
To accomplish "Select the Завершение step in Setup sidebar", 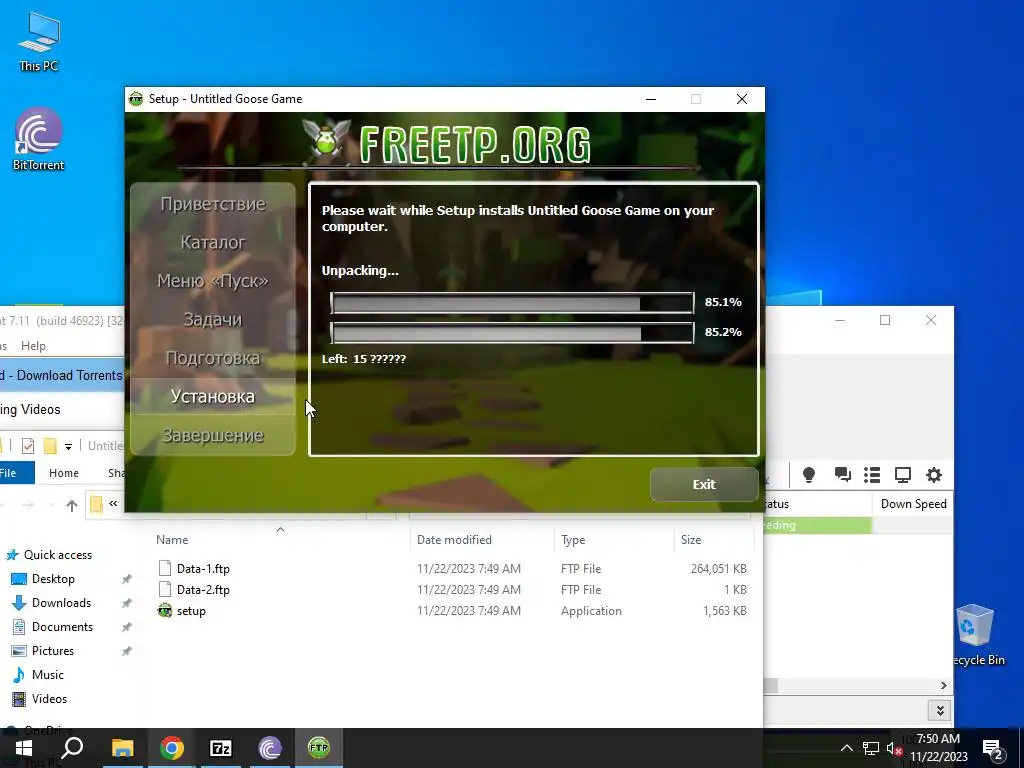I will (213, 435).
